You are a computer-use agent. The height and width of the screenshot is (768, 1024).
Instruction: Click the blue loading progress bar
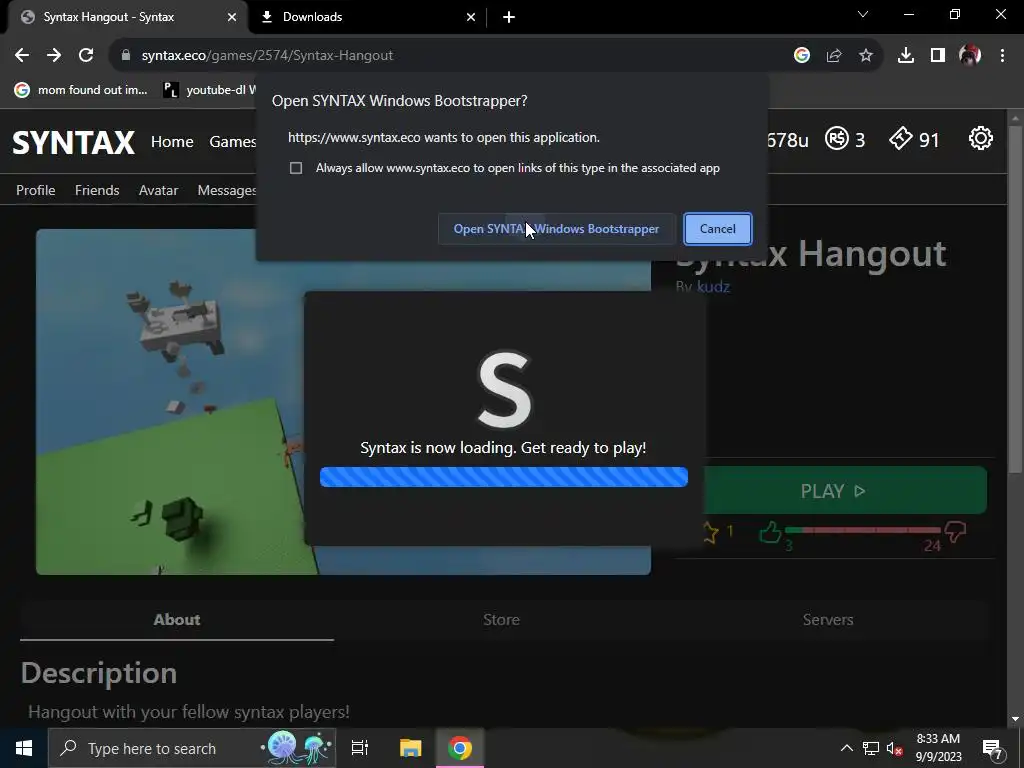(x=504, y=477)
